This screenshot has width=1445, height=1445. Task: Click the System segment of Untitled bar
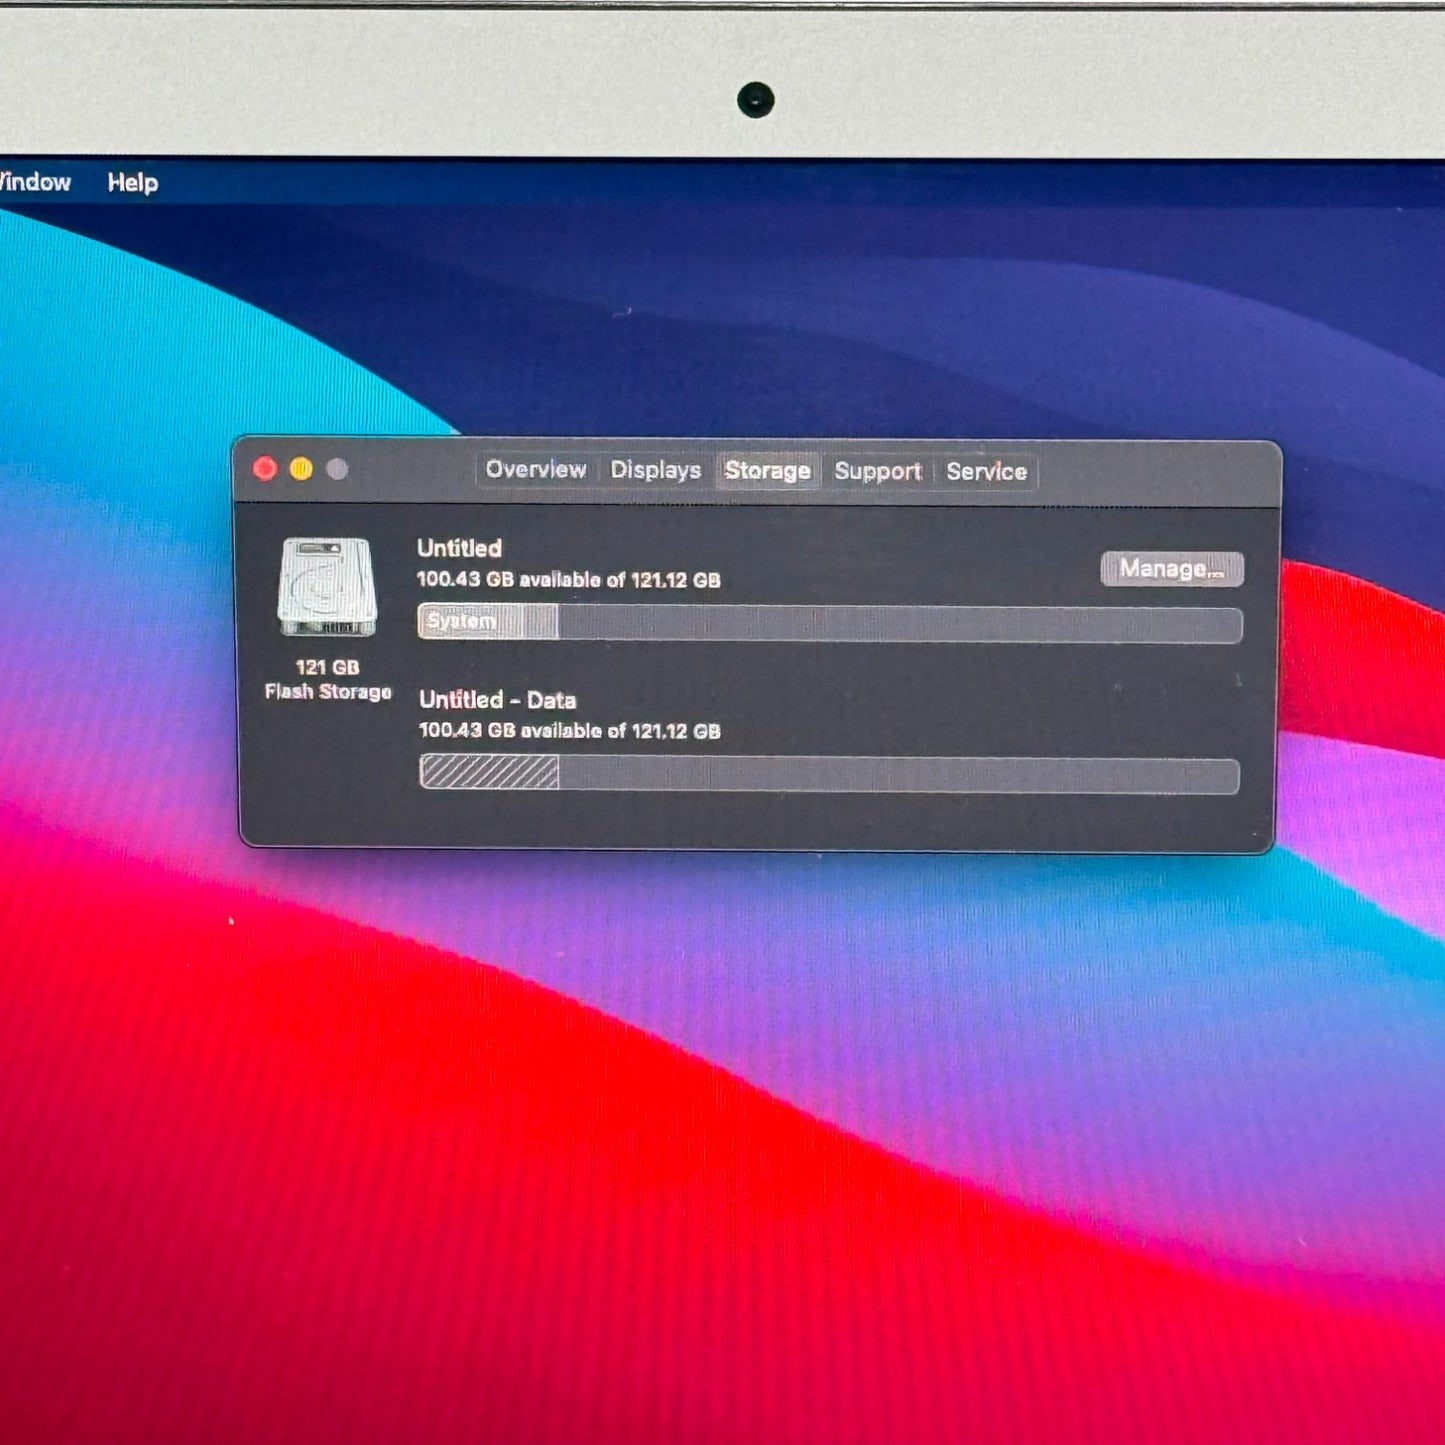488,622
